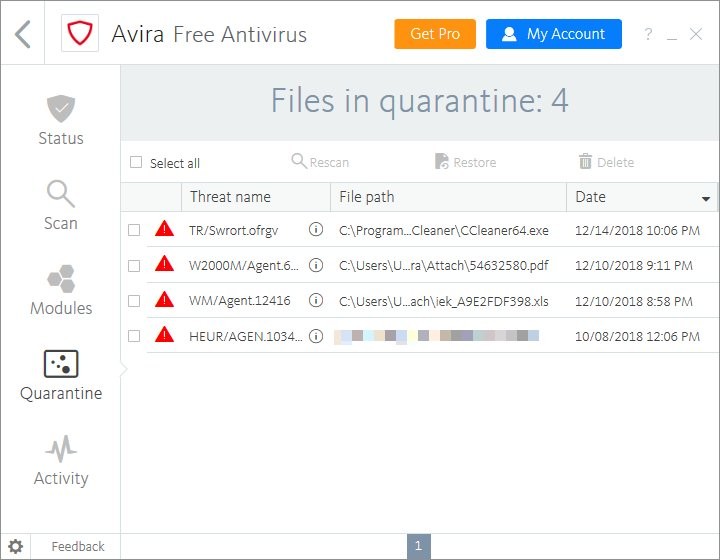Click Delete in the quarantine toolbar
Viewport: 720px width, 560px height.
click(606, 162)
